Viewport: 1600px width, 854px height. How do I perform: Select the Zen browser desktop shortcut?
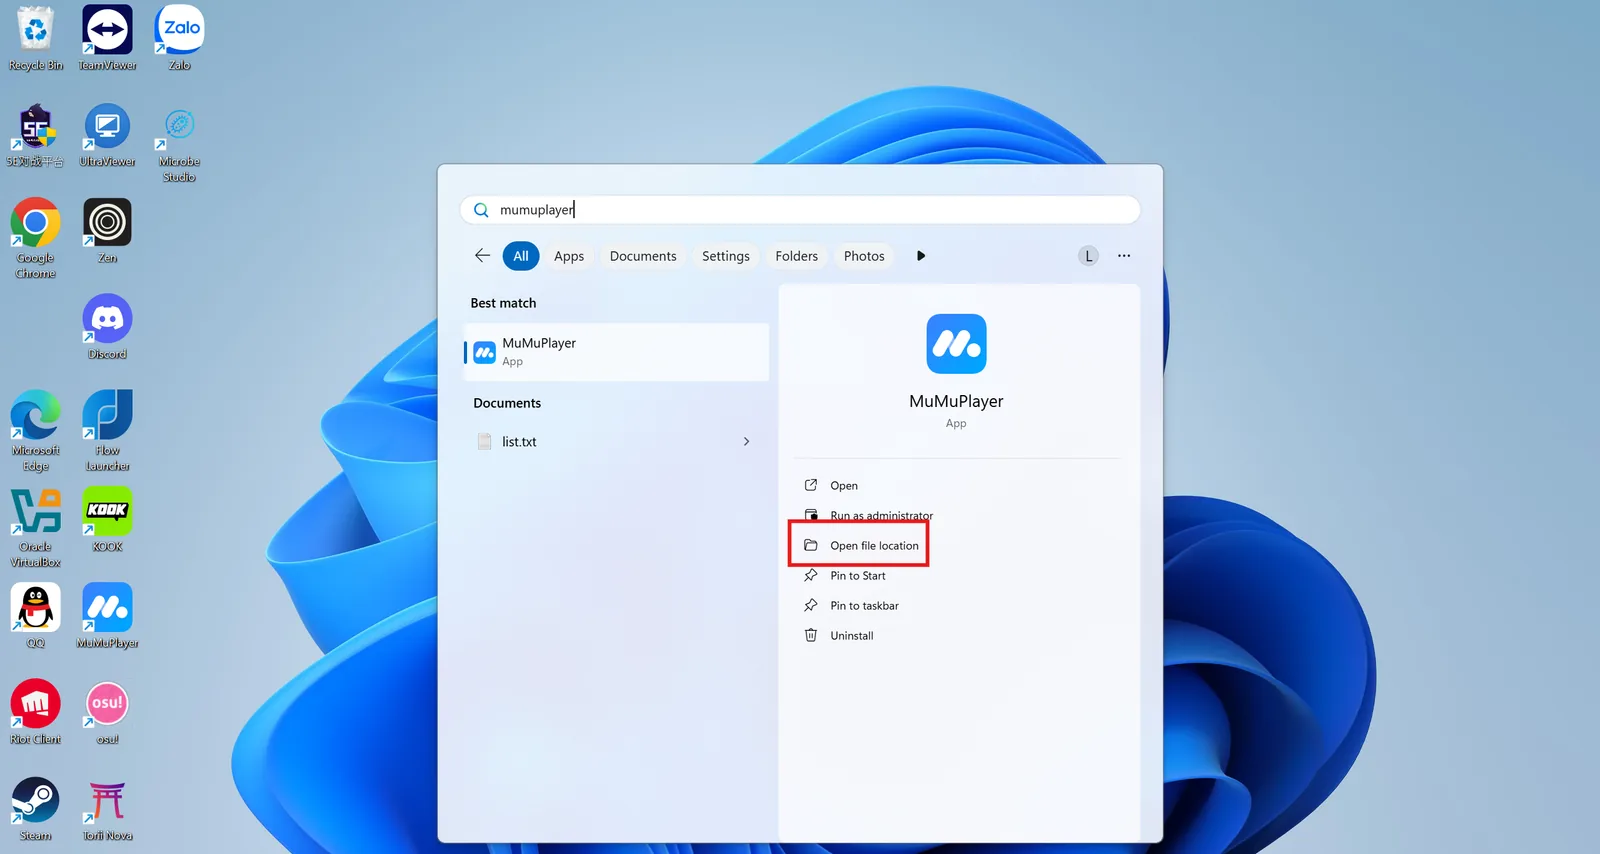pyautogui.click(x=107, y=231)
